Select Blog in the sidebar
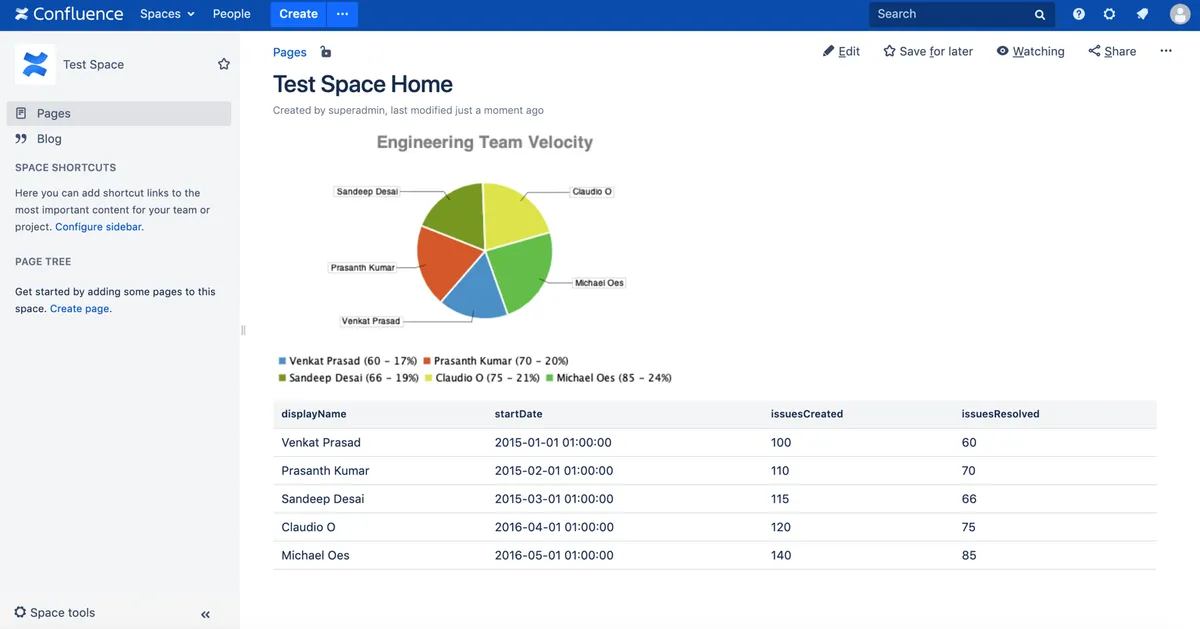The width and height of the screenshot is (1200, 629). click(119, 139)
